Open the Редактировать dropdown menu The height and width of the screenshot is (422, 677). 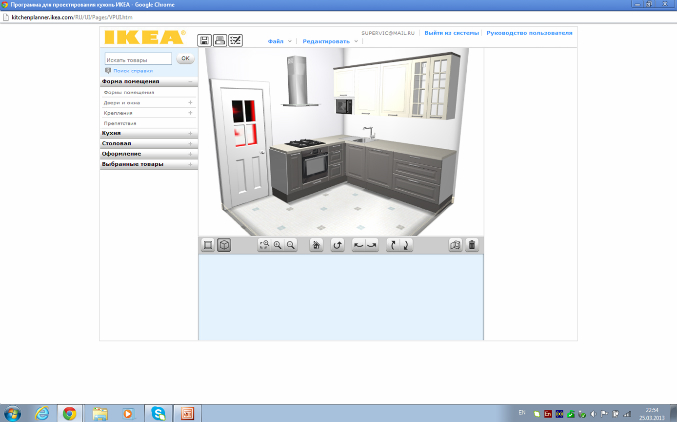[x=329, y=41]
